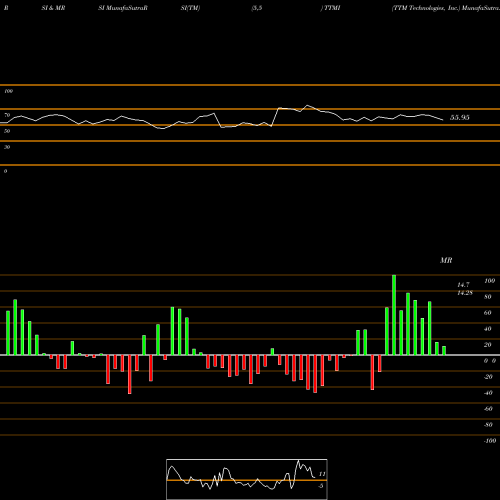Click the tallest green MR bar reaching 100
500x500 pixels.
(x=394, y=315)
